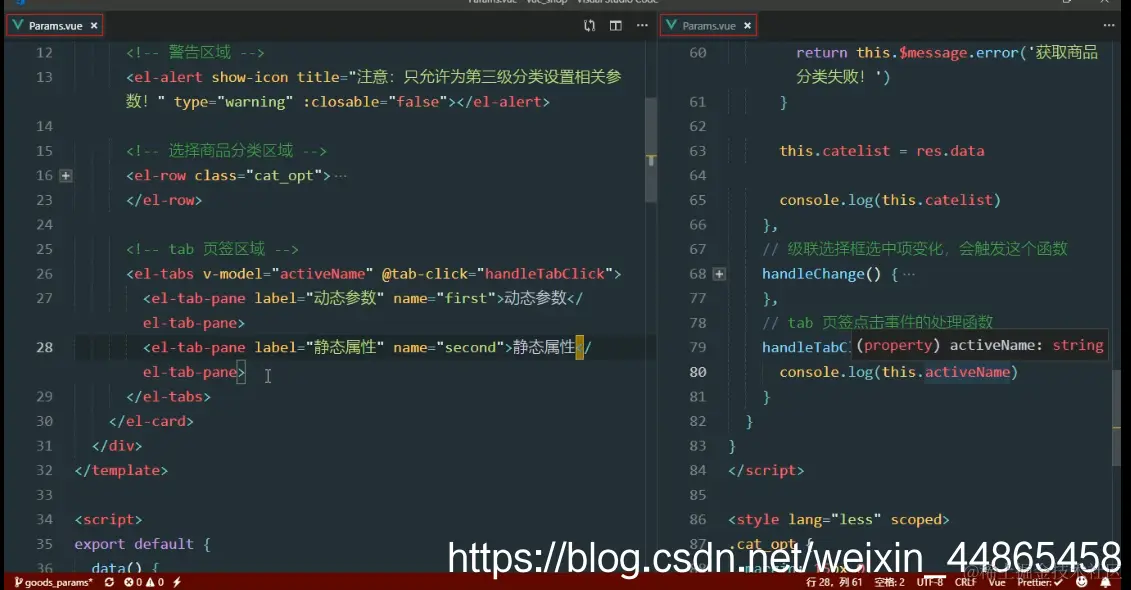The height and width of the screenshot is (590, 1131).
Task: Click name="second" attribute on line 28
Action: pos(449,348)
